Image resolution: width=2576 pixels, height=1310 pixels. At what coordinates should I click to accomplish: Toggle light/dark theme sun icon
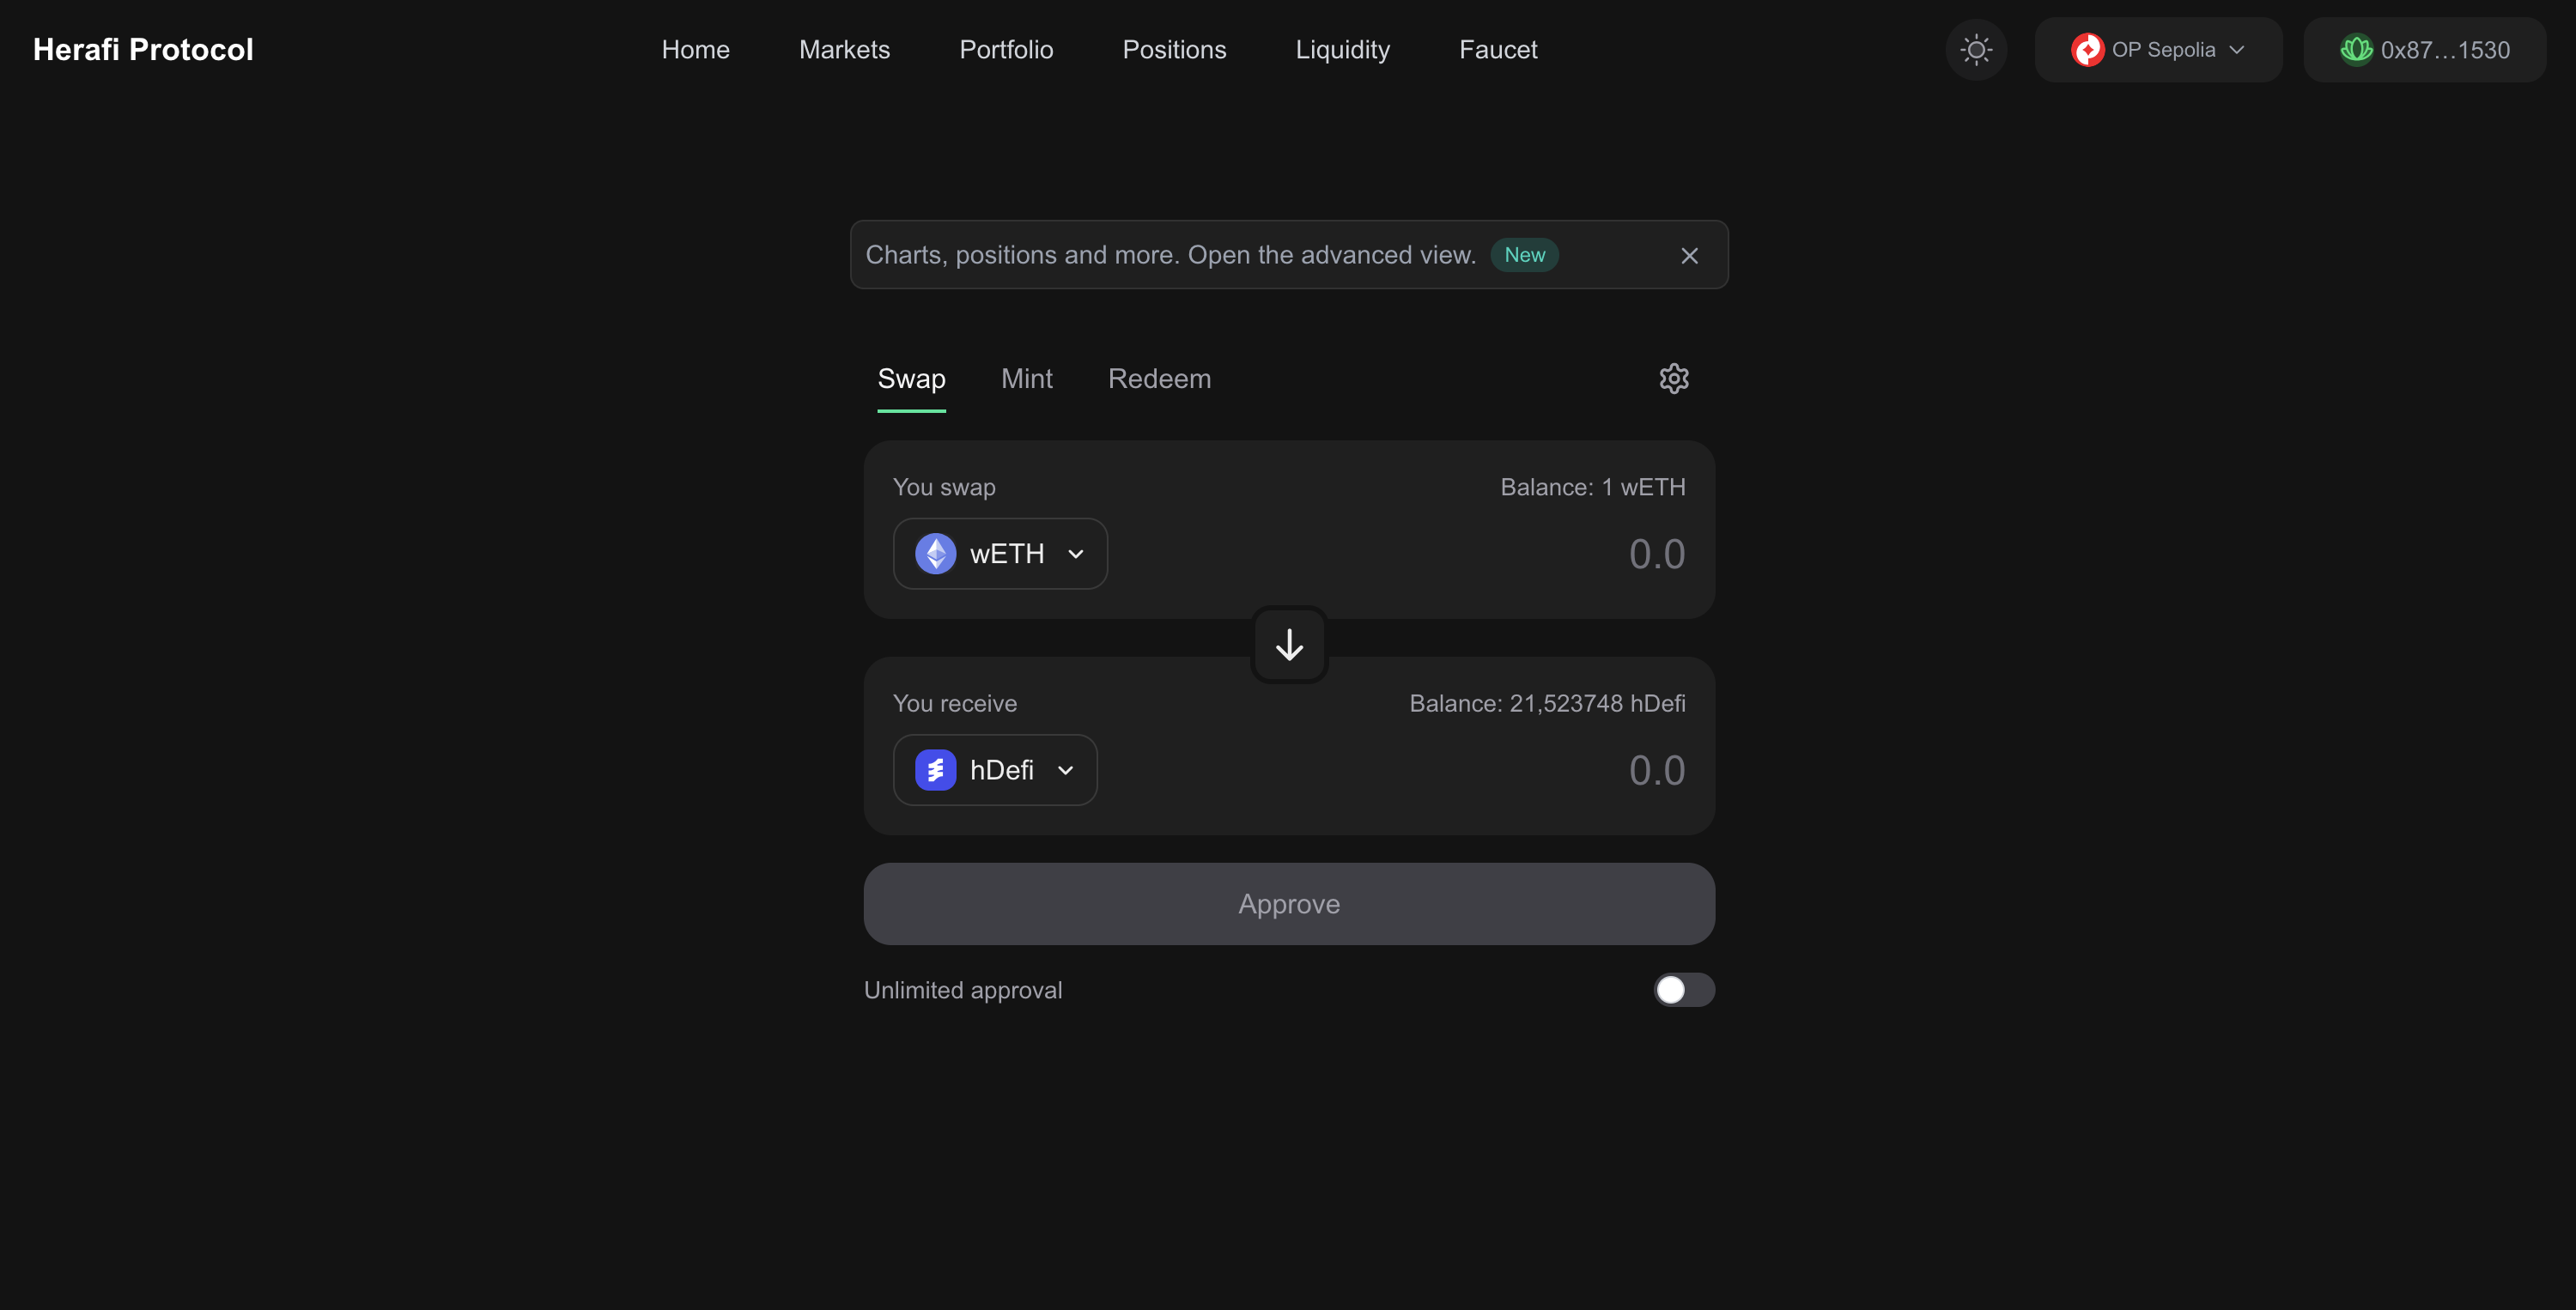(x=1976, y=50)
